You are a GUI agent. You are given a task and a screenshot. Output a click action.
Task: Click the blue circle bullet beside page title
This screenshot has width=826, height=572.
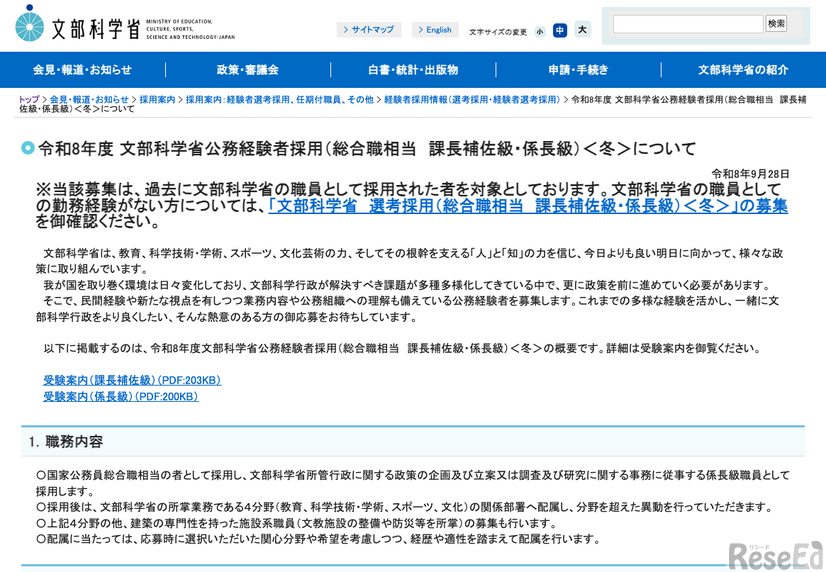tap(27, 149)
